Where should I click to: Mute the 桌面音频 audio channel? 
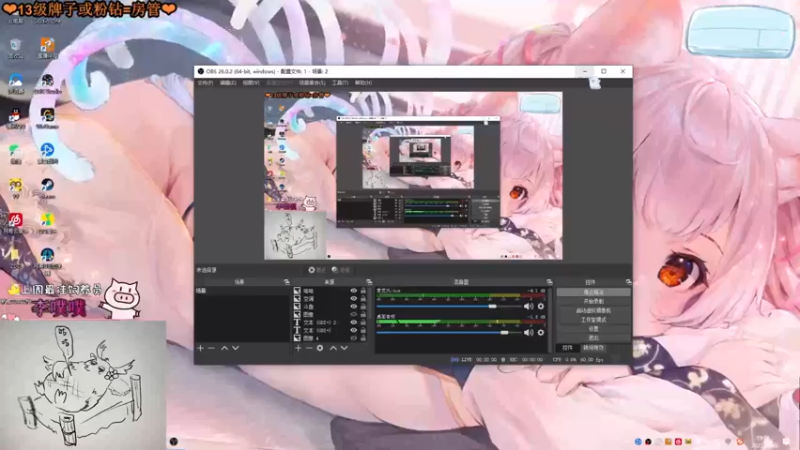point(529,333)
